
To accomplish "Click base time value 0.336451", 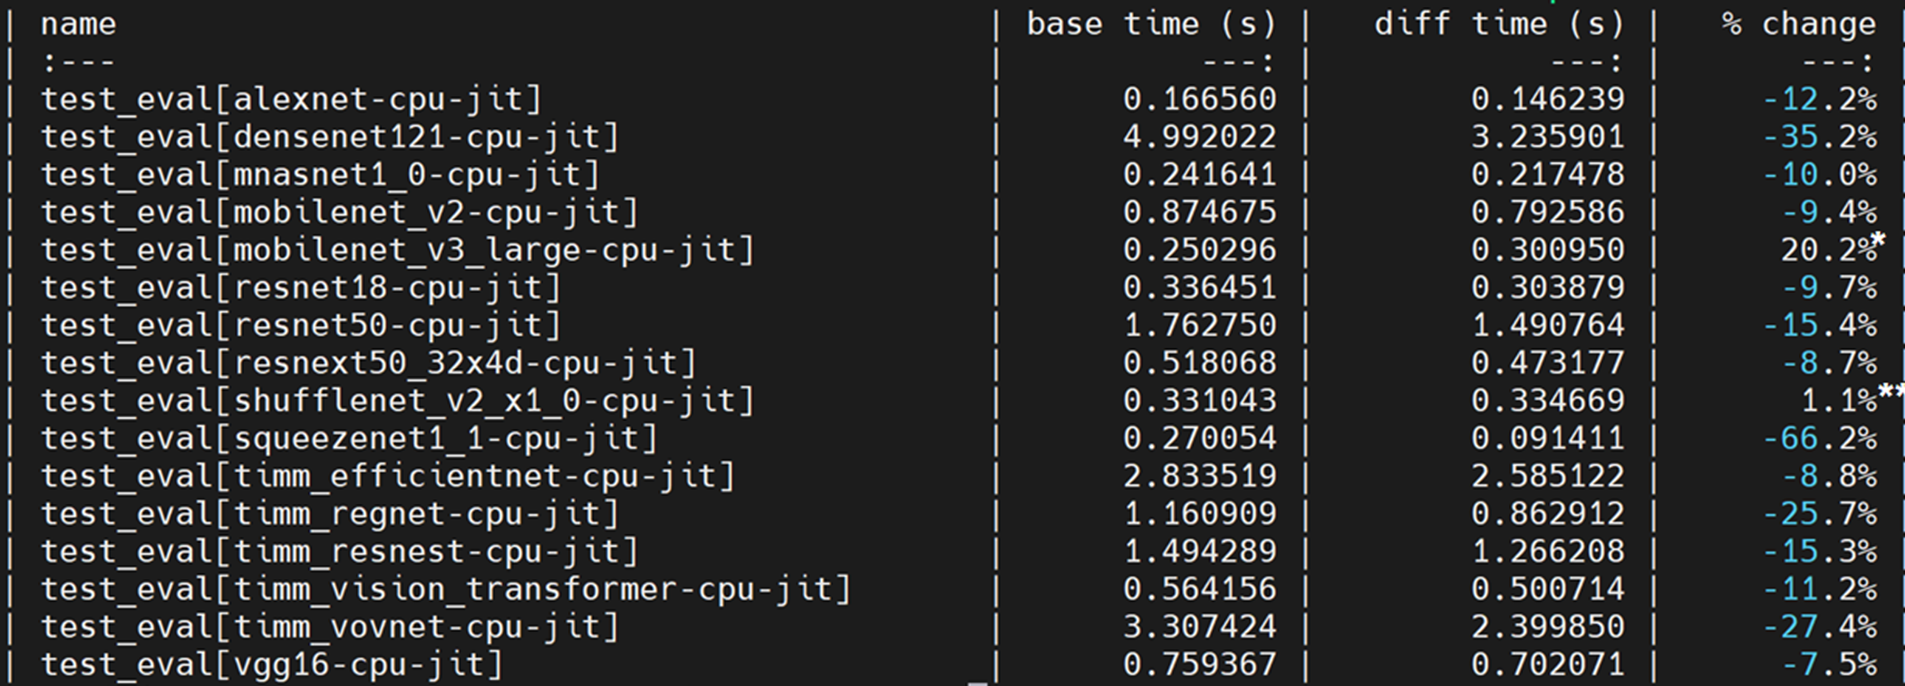I will [x=1199, y=288].
